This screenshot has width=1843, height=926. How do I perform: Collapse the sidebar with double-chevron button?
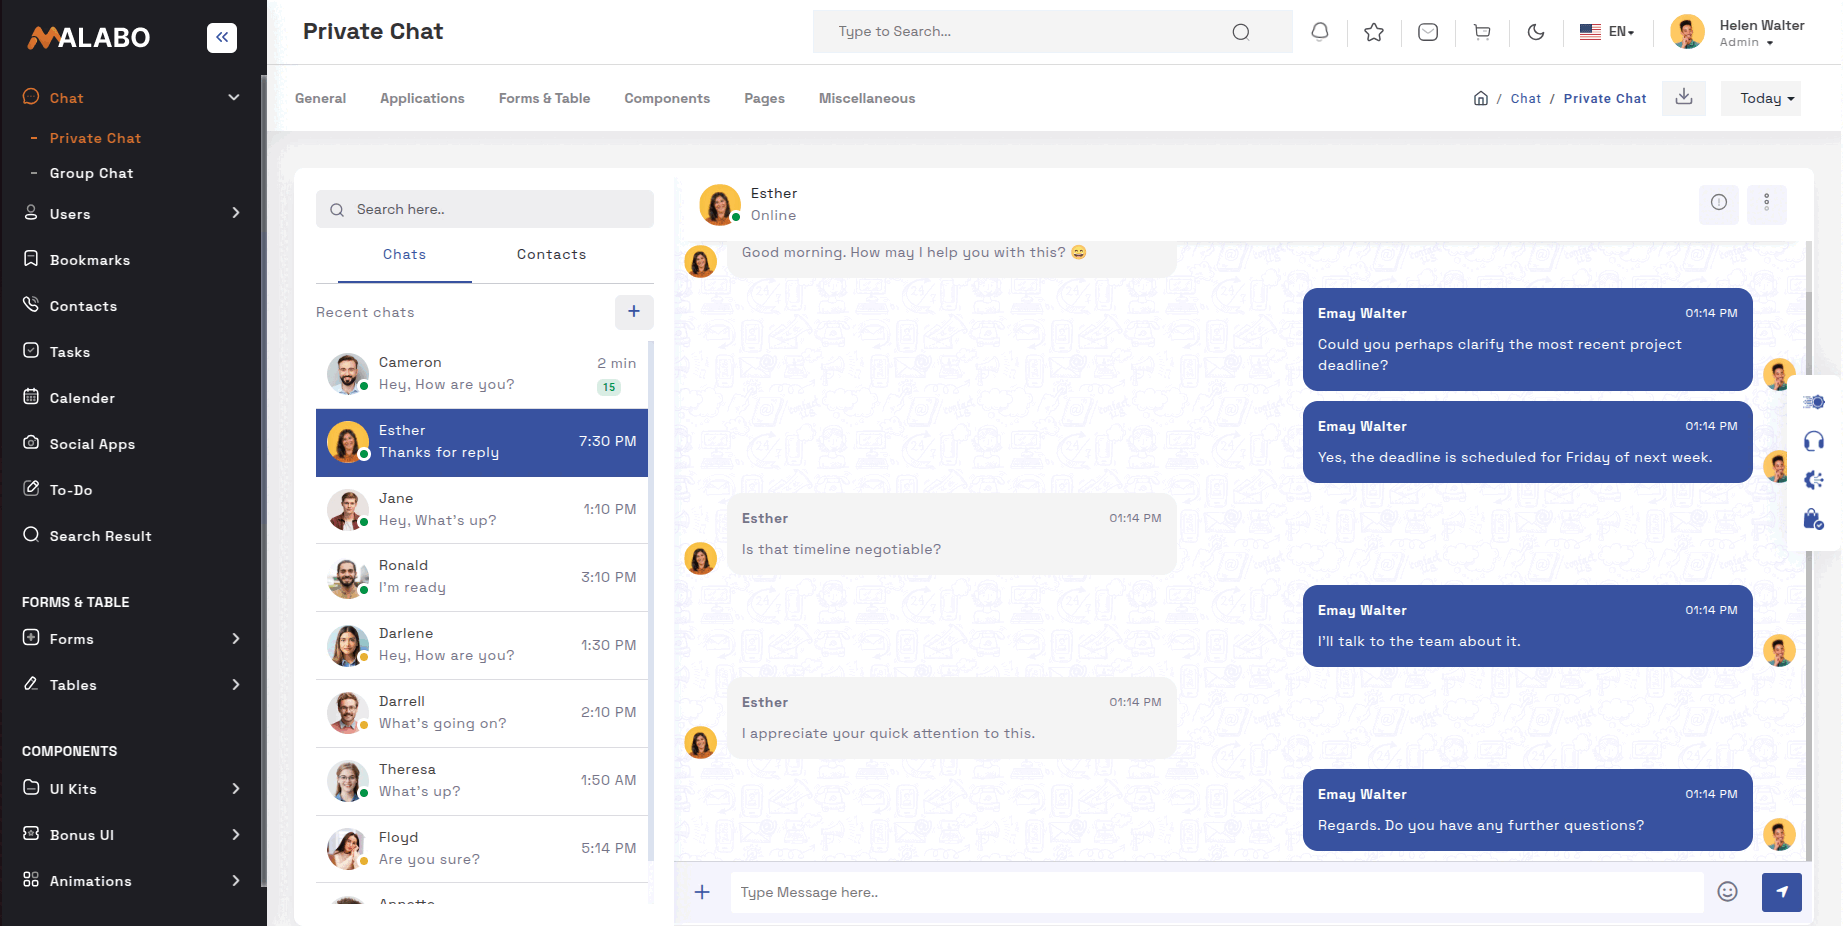222,38
